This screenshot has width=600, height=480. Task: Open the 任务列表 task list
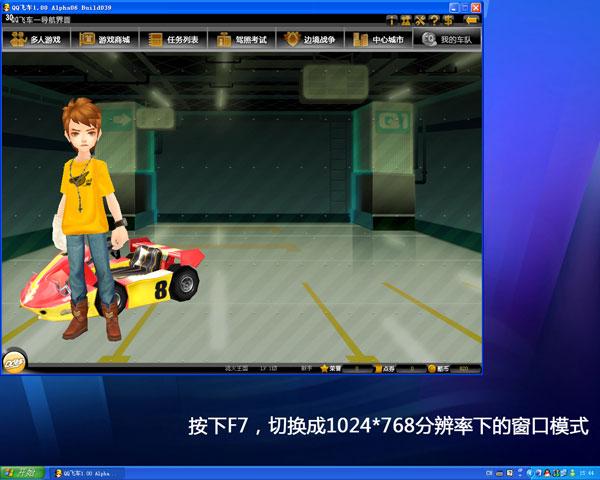point(173,39)
